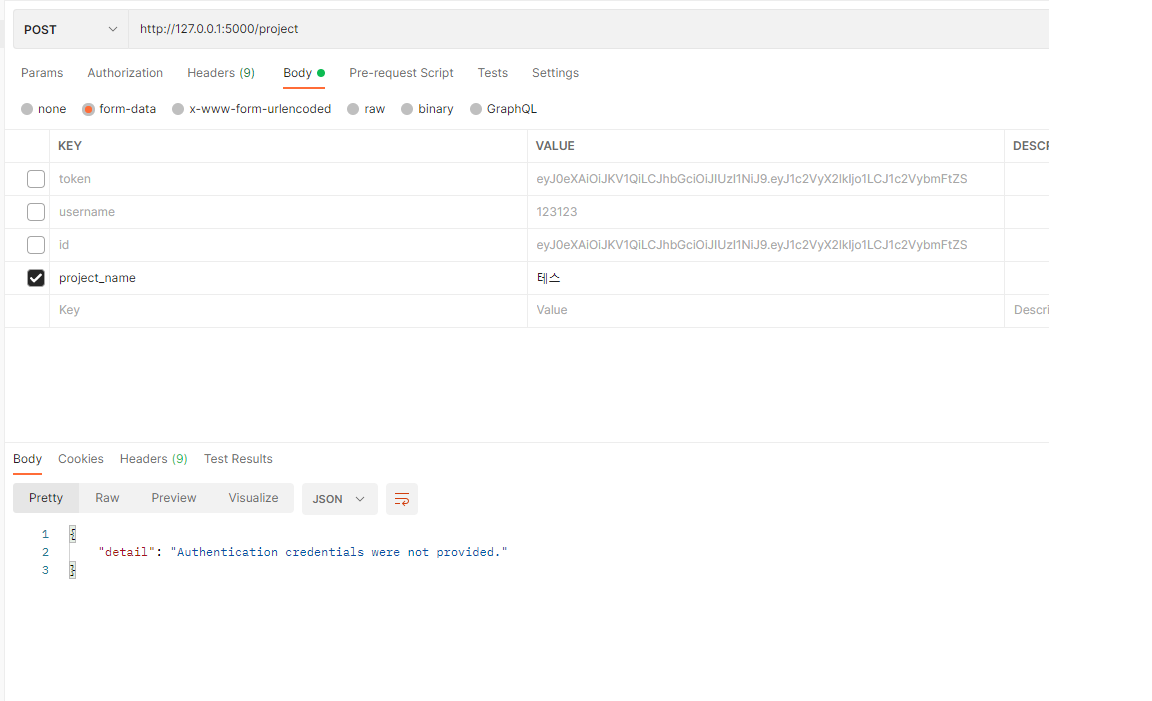
Task: Open the Authorization tab
Action: (125, 73)
